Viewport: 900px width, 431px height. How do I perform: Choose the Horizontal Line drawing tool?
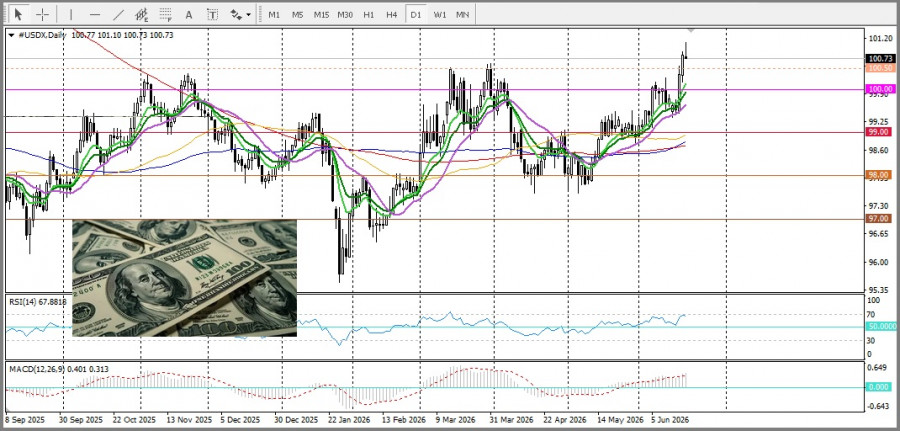pos(95,14)
